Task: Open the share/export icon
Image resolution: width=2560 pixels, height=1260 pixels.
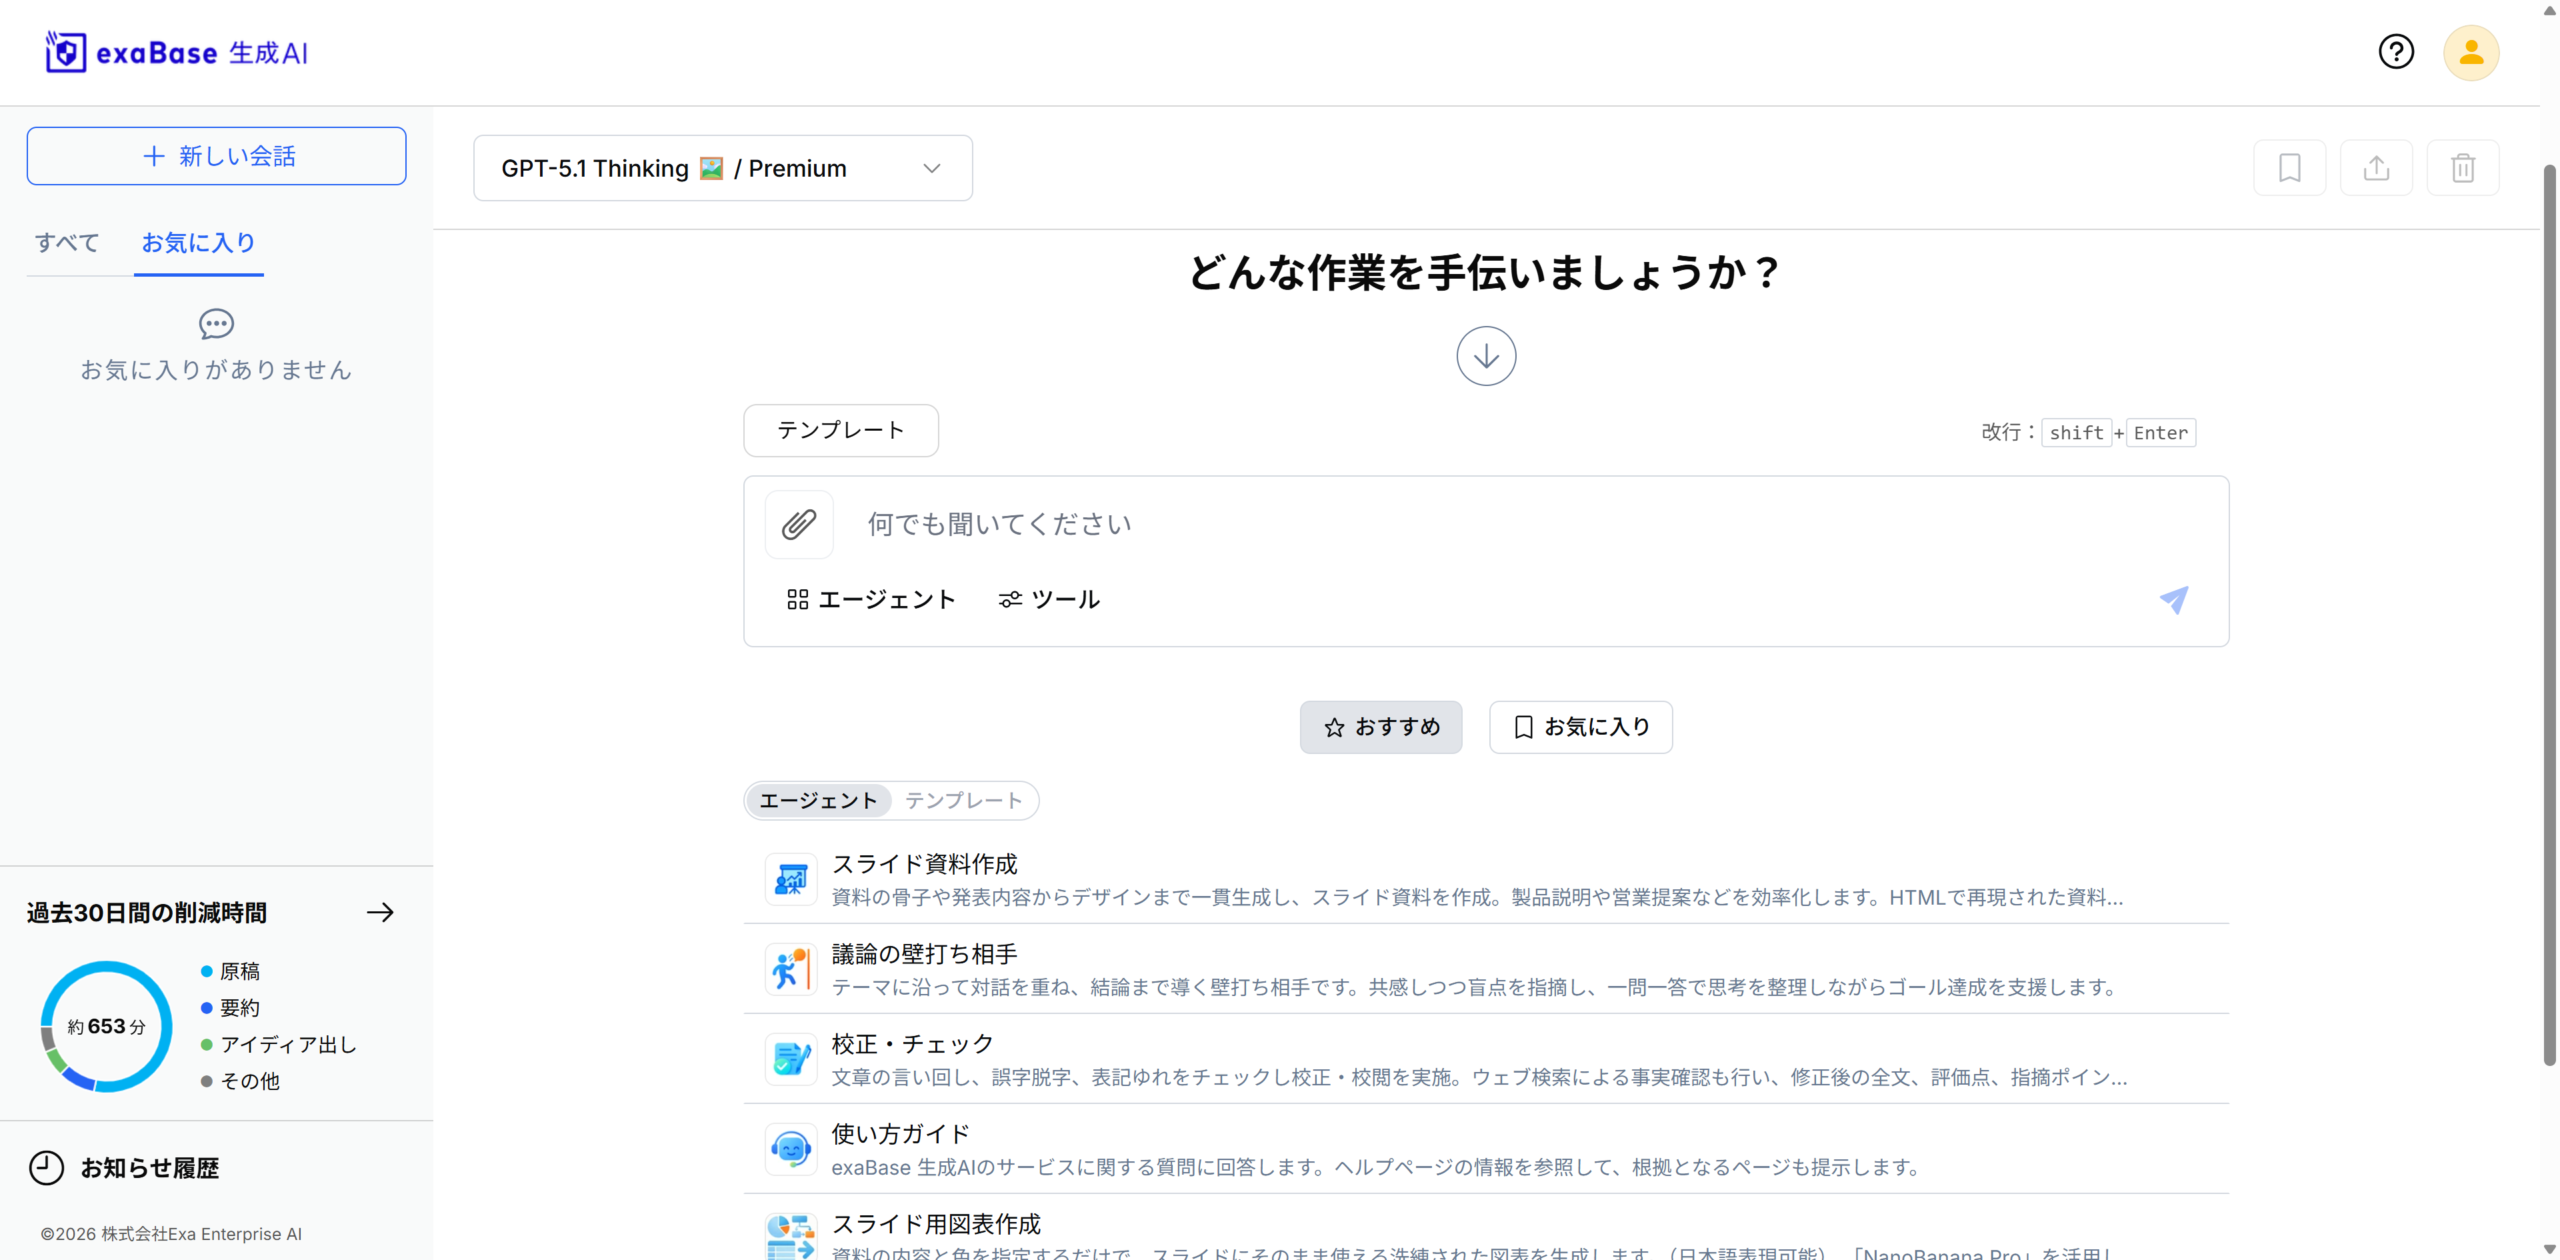Action: tap(2377, 167)
